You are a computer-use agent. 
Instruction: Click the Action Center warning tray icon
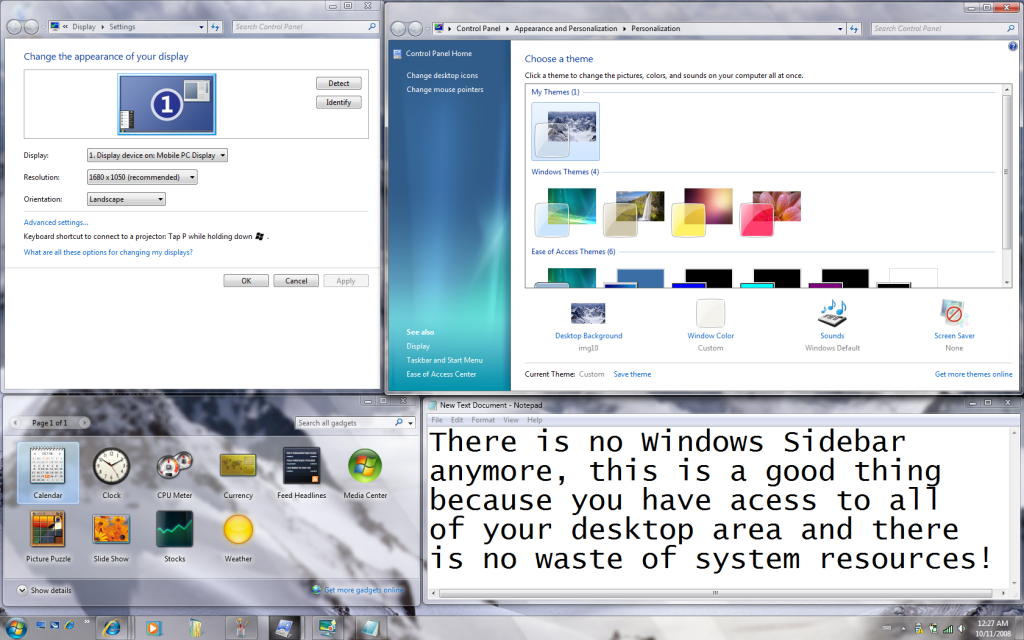[919, 629]
